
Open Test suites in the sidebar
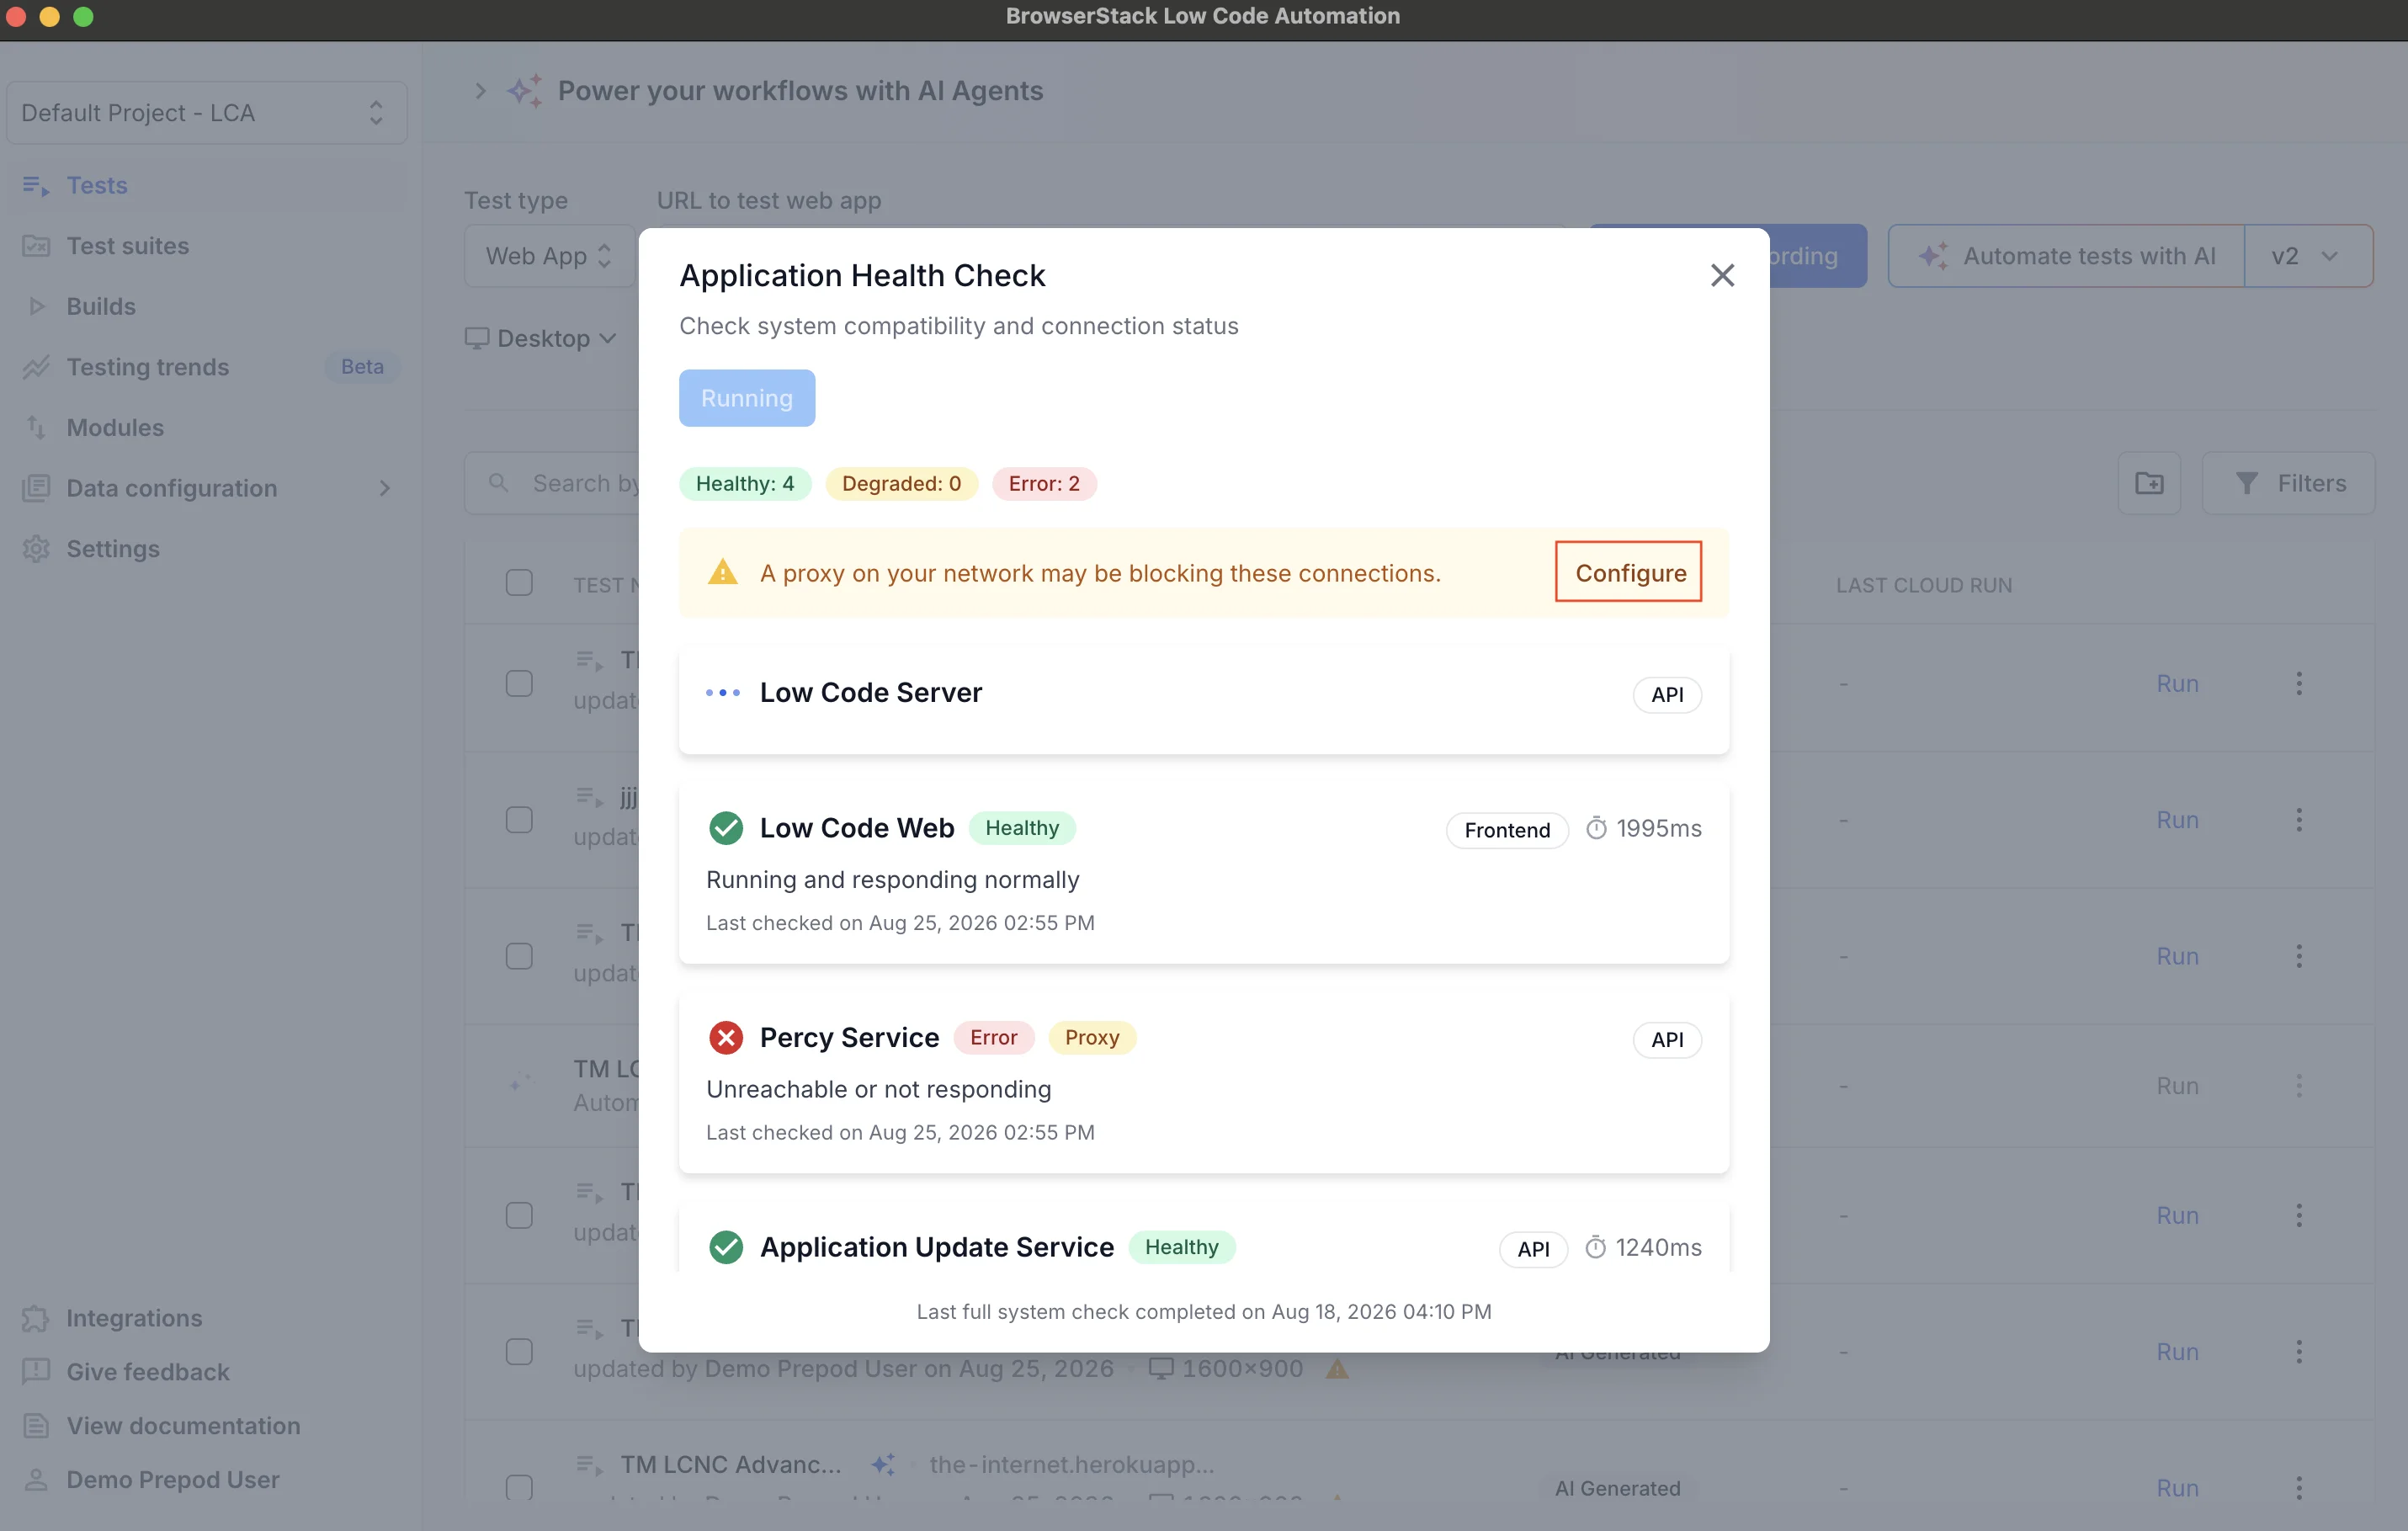[128, 246]
